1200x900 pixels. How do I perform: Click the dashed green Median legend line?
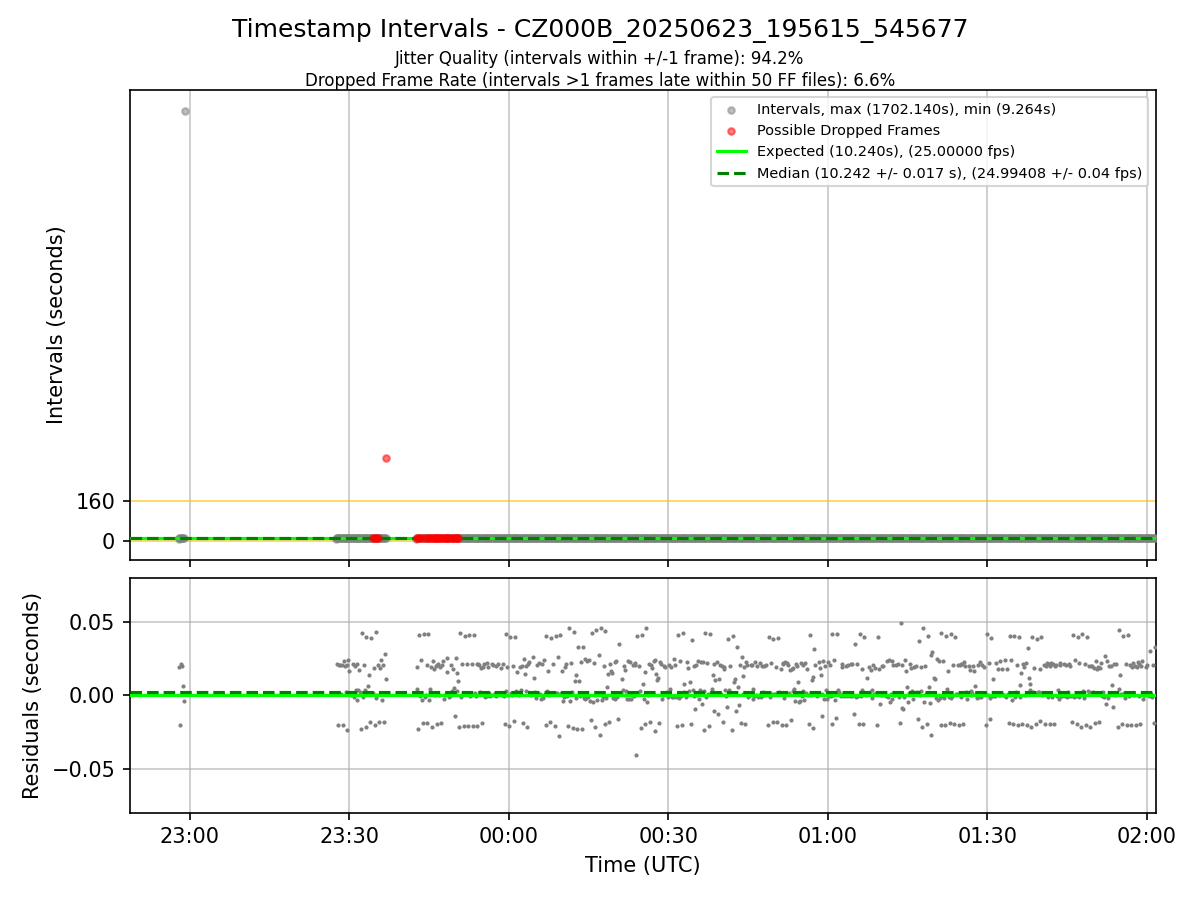coord(732,173)
